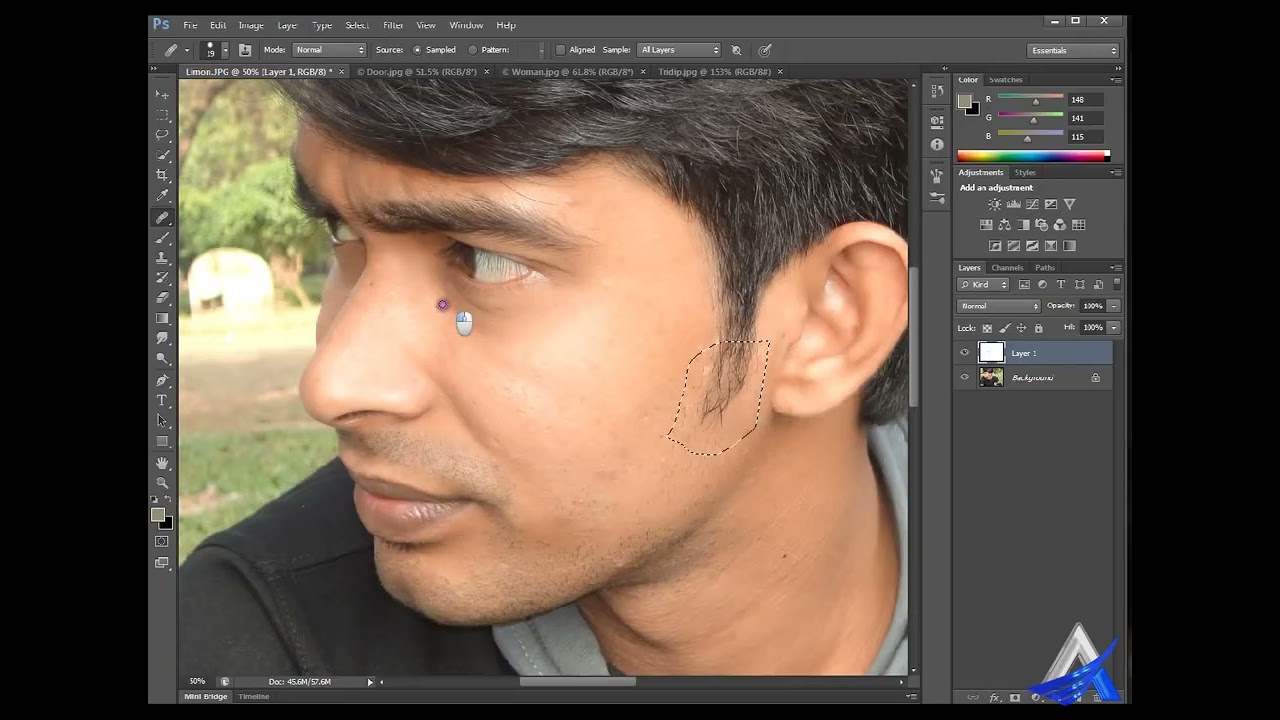Toggle pixel layer filter in Layers
This screenshot has width=1280, height=720.
1024,285
